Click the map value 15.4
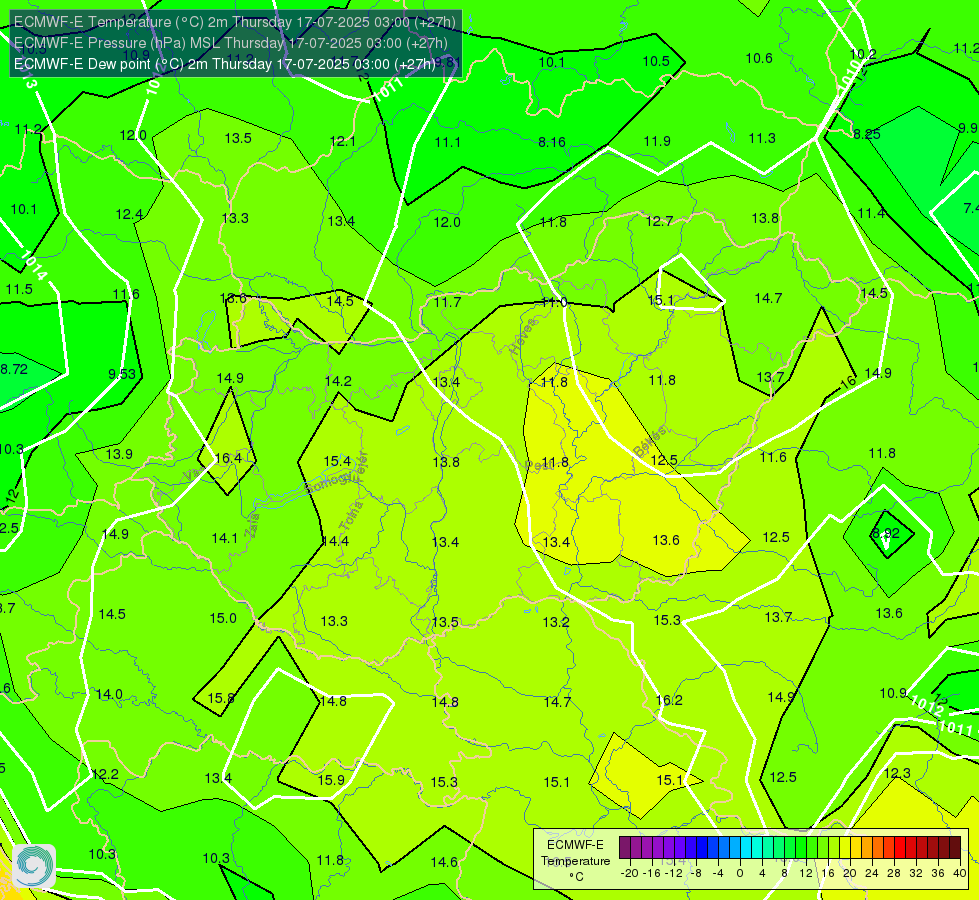This screenshot has height=900, width=979. pos(337,461)
